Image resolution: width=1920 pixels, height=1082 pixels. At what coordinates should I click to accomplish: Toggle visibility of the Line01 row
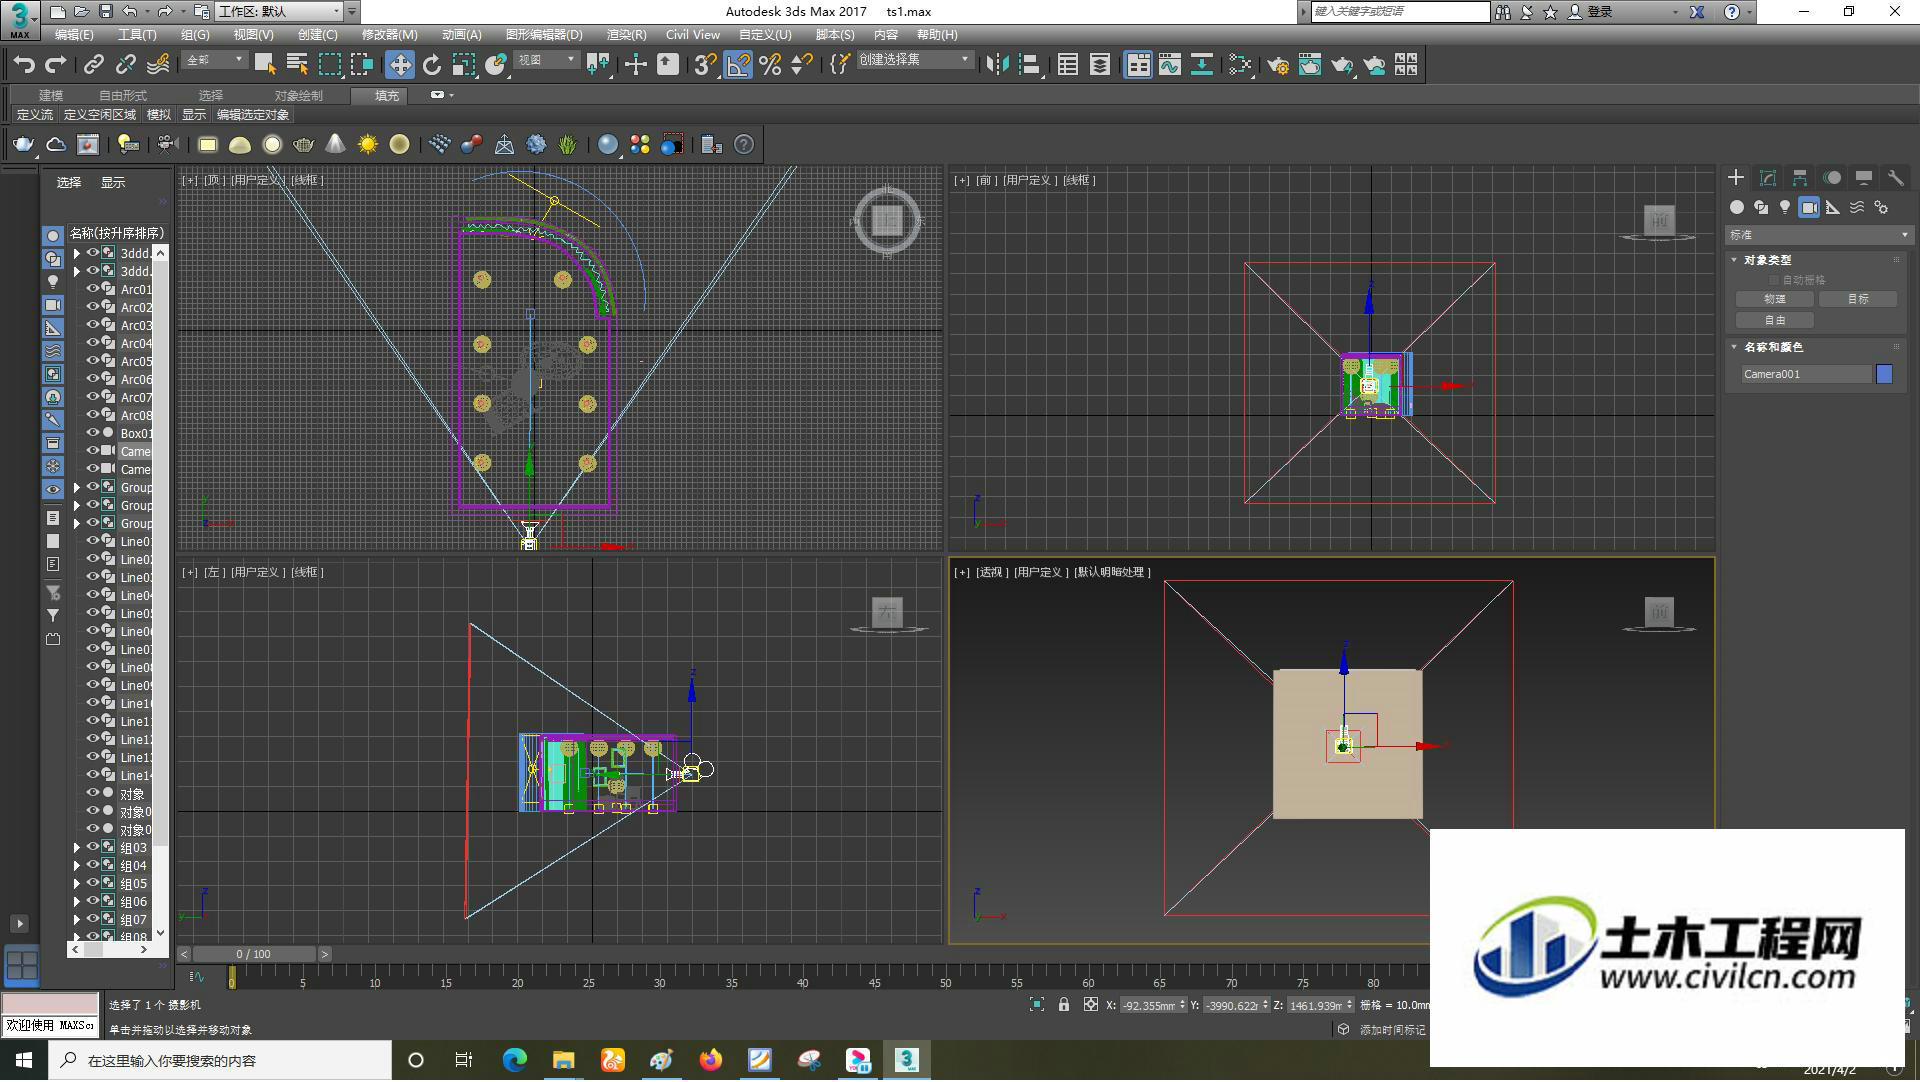pos(93,541)
